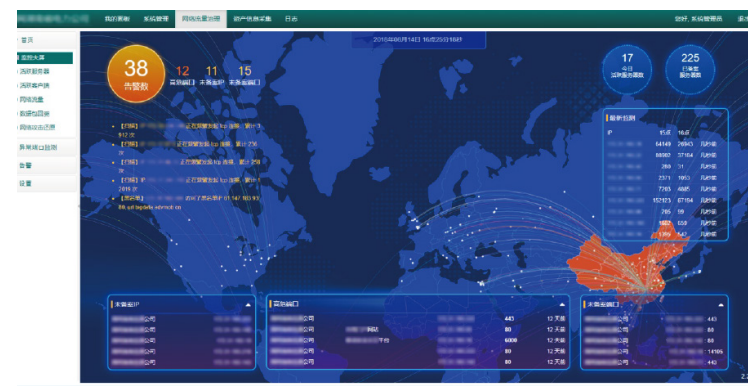Switch to 网络流量治理 tab
The width and height of the screenshot is (755, 386).
click(x=201, y=19)
